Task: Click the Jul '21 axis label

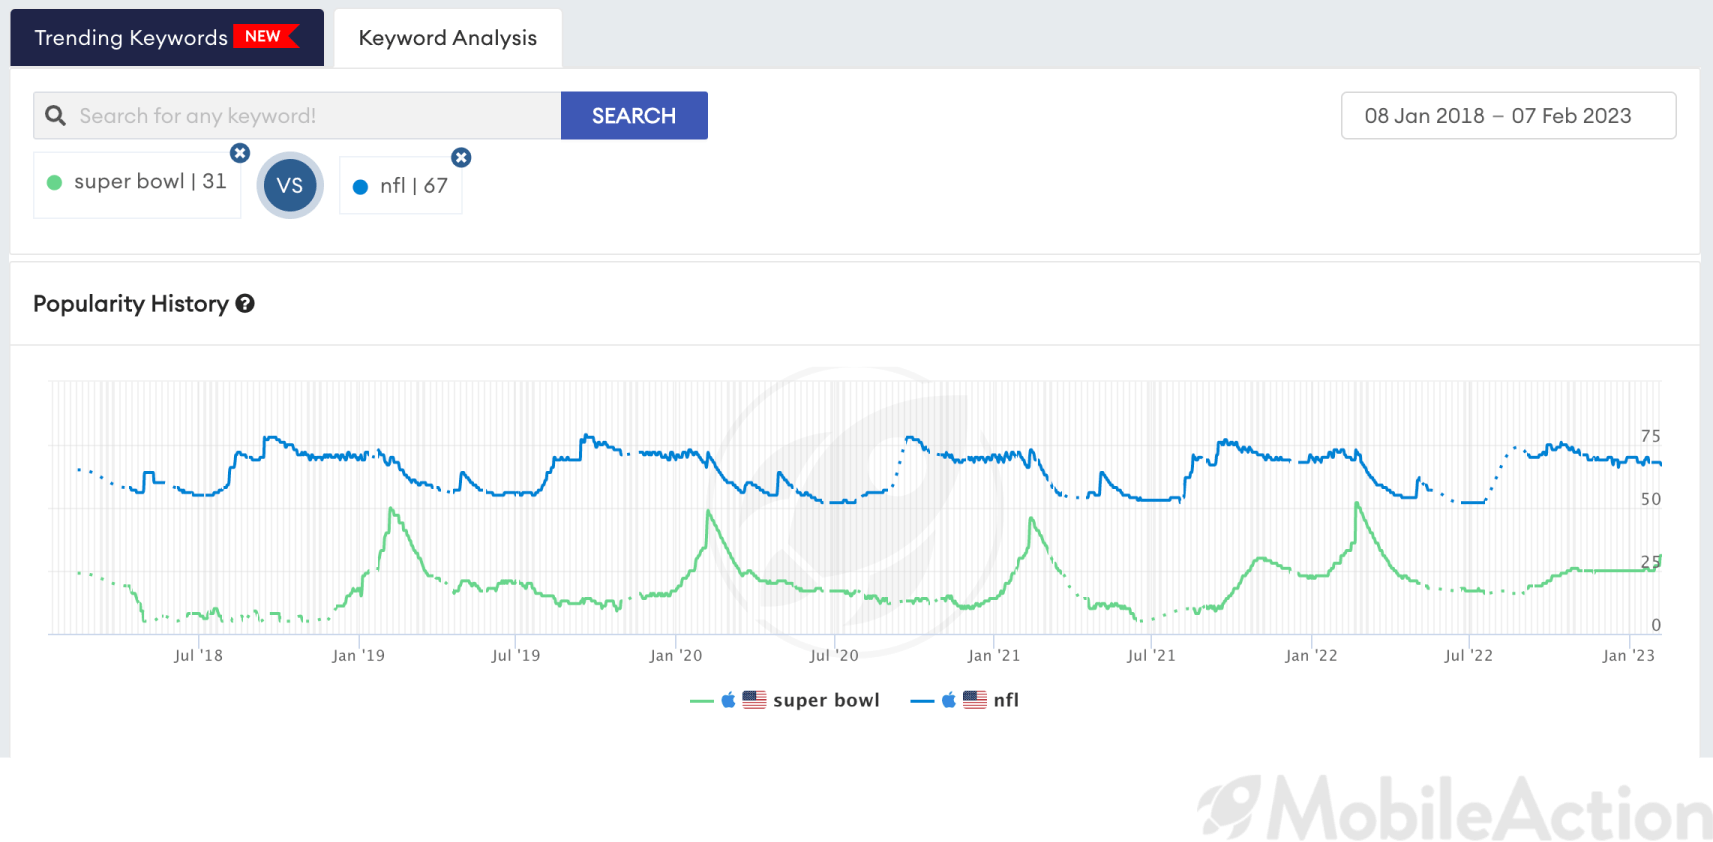Action: click(1151, 656)
